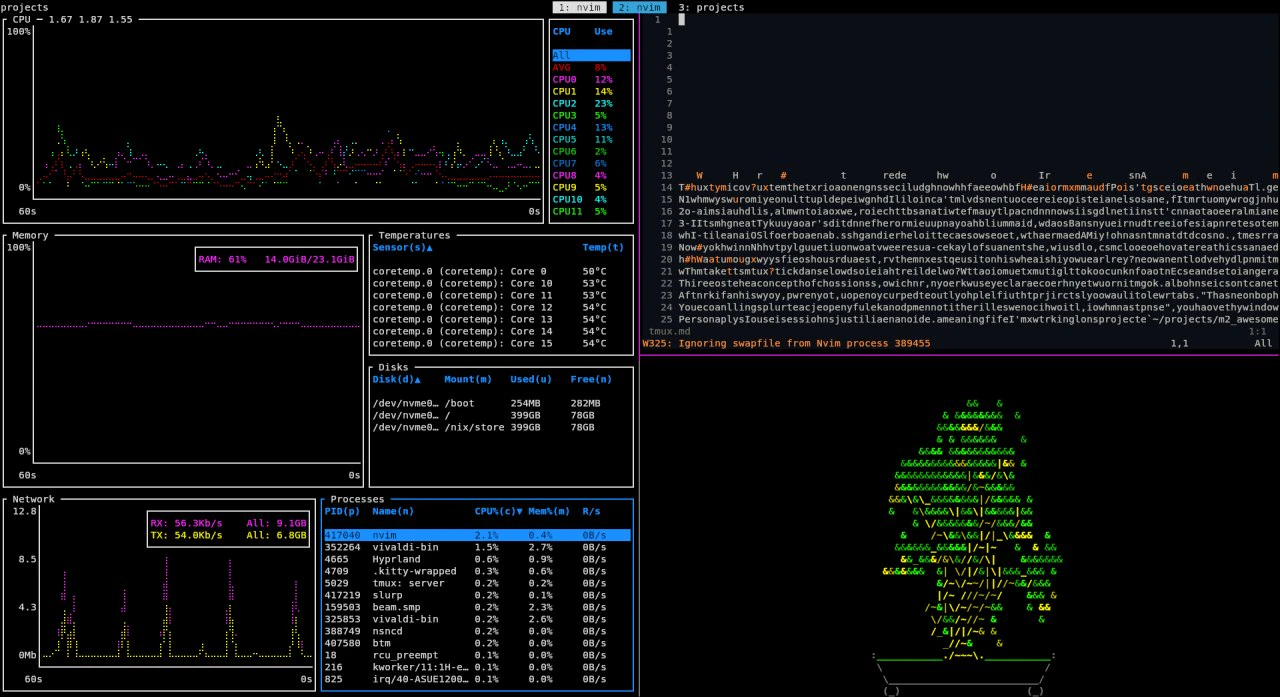This screenshot has height=697, width=1280.
Task: Select CPU2 row showing 23%
Action: [x=591, y=103]
